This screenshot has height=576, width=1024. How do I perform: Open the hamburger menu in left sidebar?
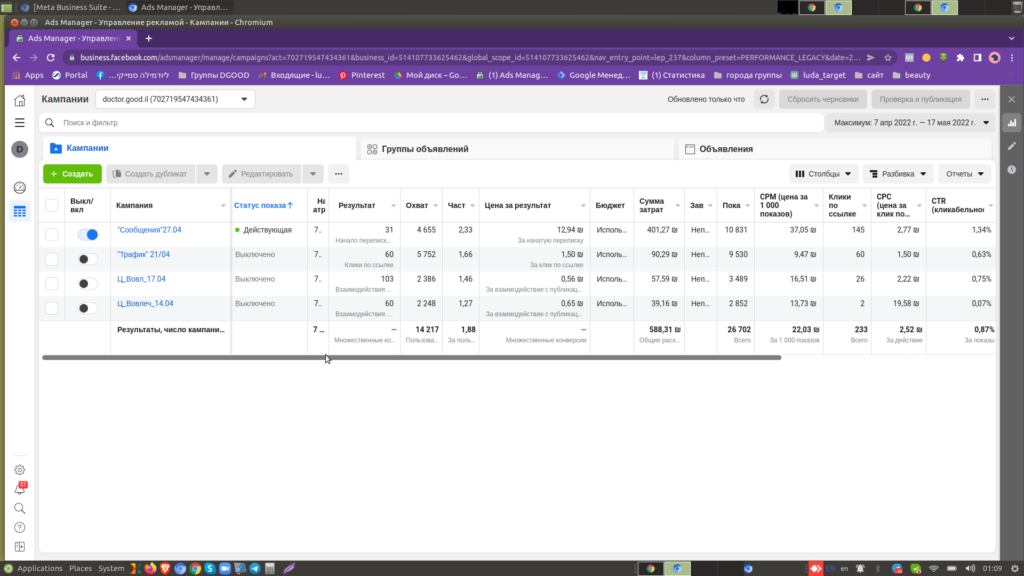coord(19,123)
